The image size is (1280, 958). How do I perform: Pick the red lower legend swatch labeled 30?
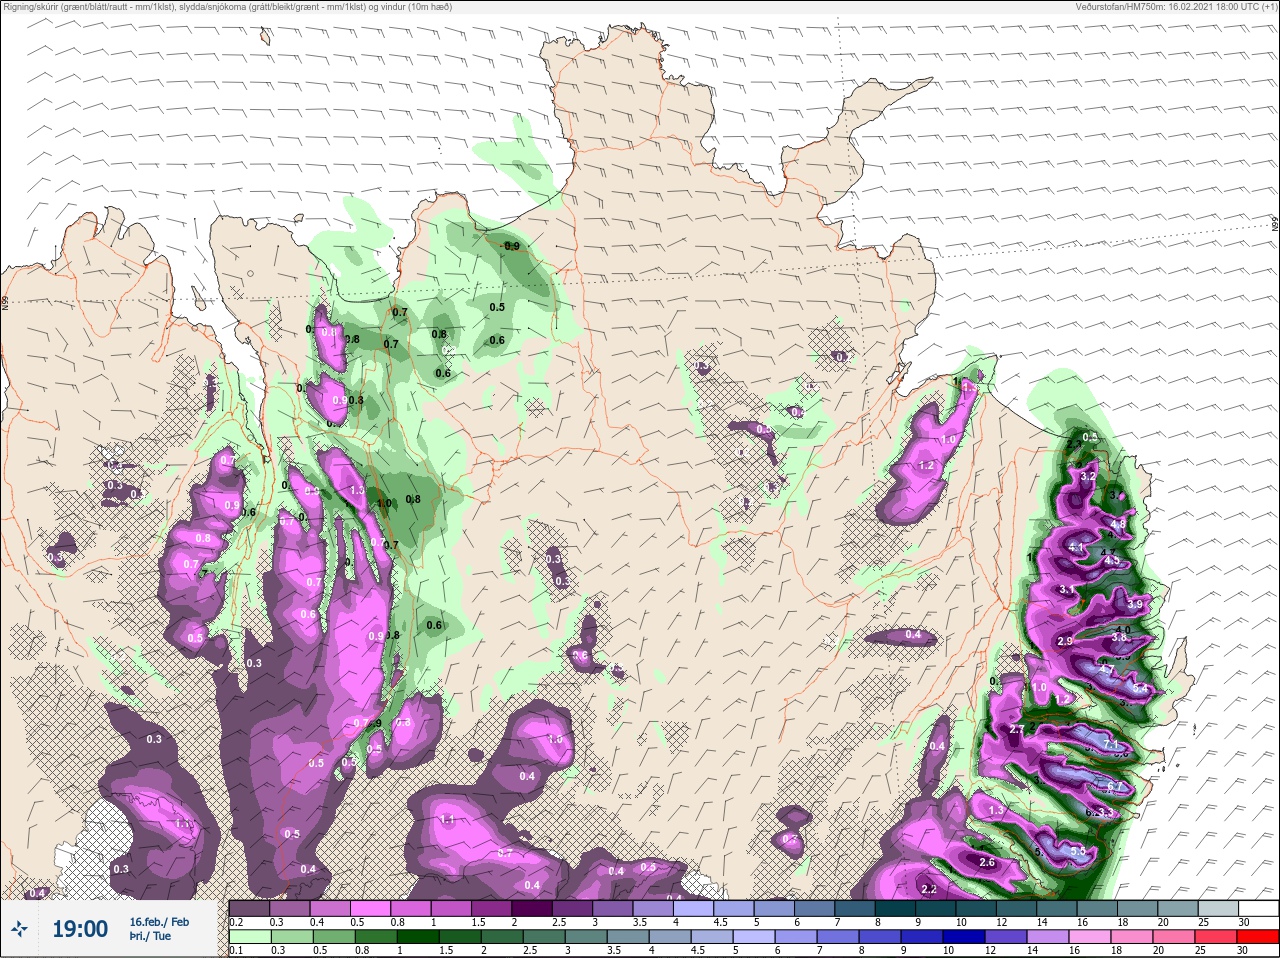(1257, 936)
